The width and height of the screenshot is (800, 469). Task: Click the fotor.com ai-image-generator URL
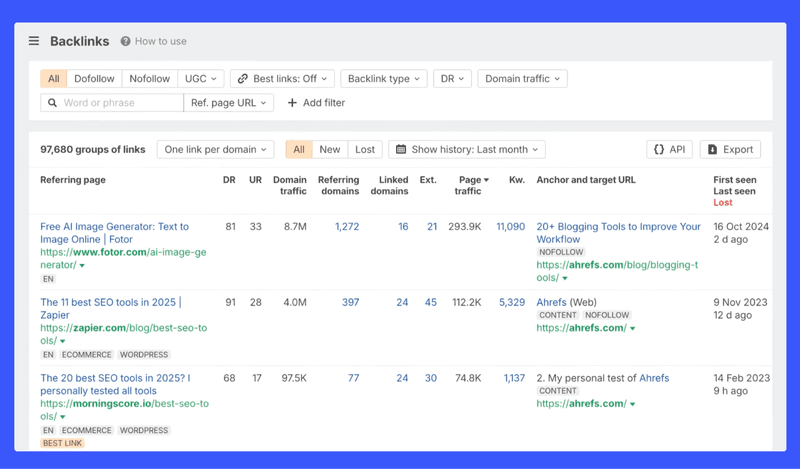click(x=123, y=258)
